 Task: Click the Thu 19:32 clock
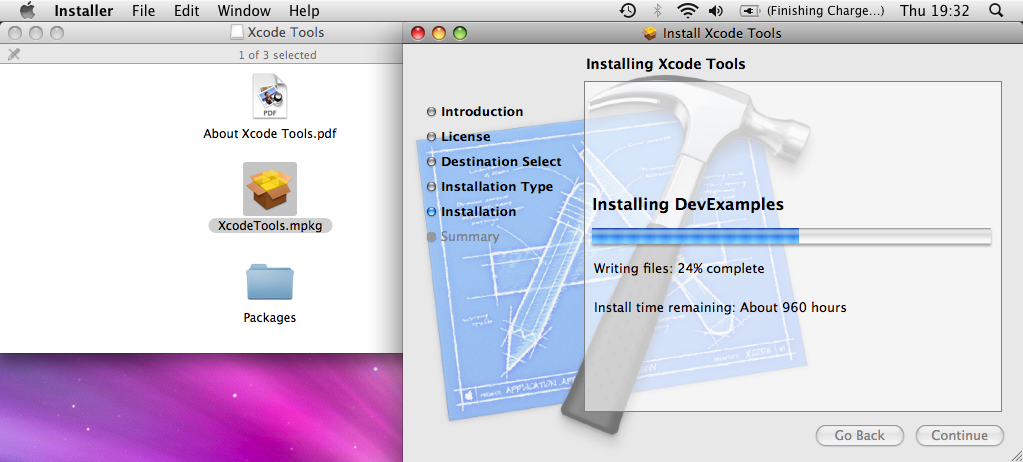[934, 10]
